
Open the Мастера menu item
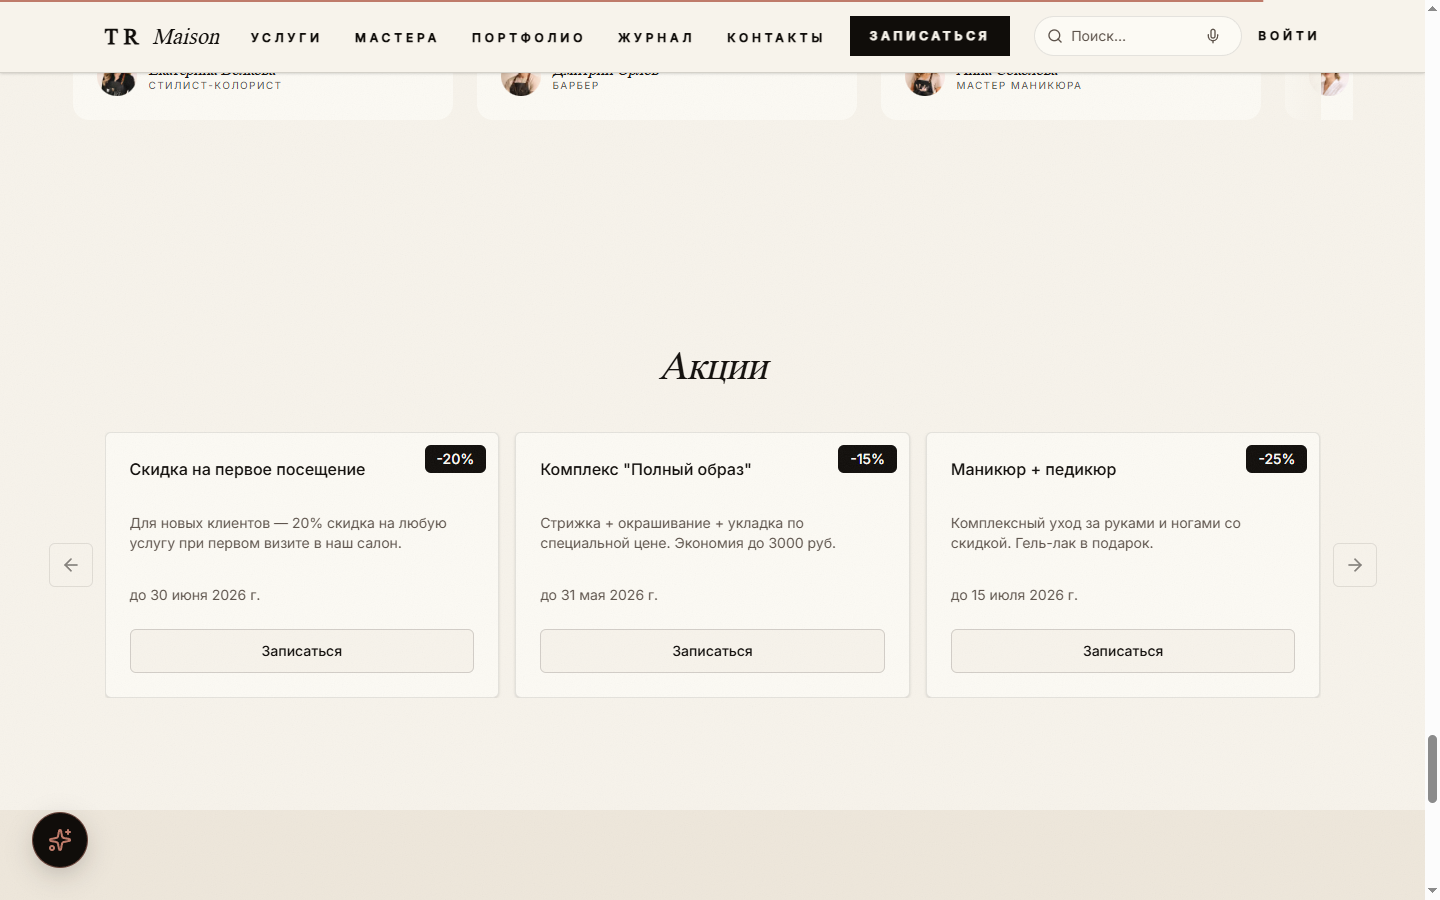click(x=397, y=37)
